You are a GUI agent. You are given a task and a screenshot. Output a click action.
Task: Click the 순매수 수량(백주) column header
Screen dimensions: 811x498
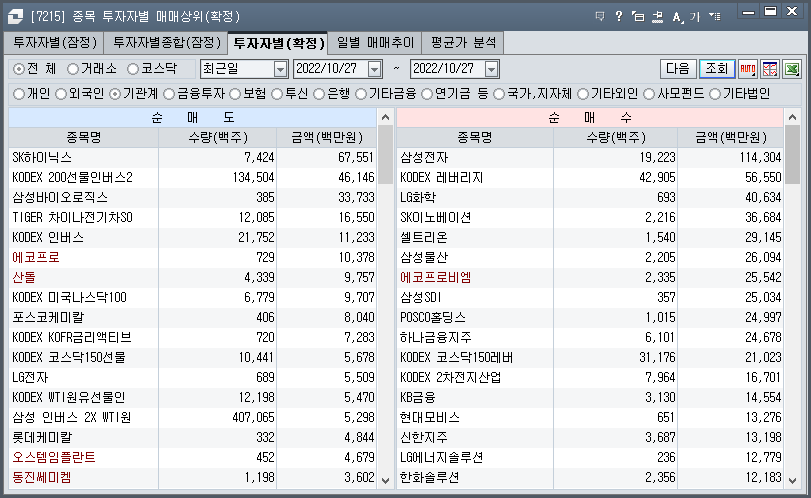(615, 138)
